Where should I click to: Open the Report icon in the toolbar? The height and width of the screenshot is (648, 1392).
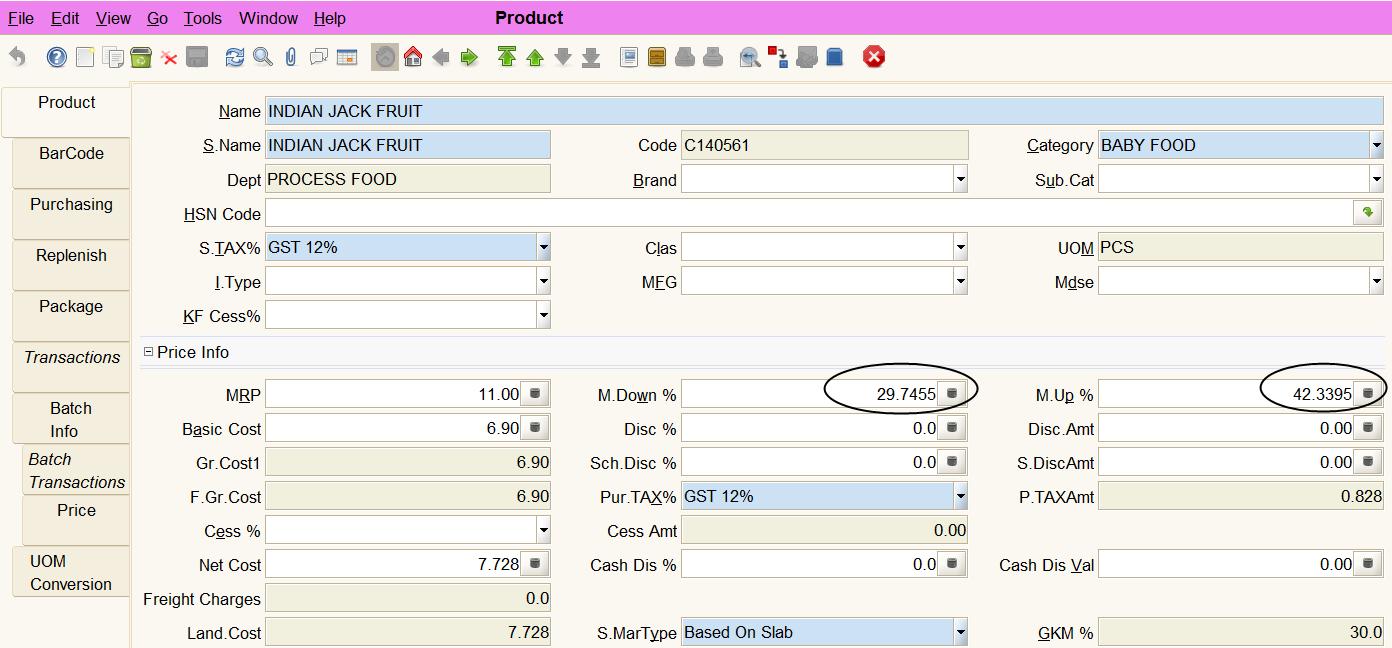629,57
